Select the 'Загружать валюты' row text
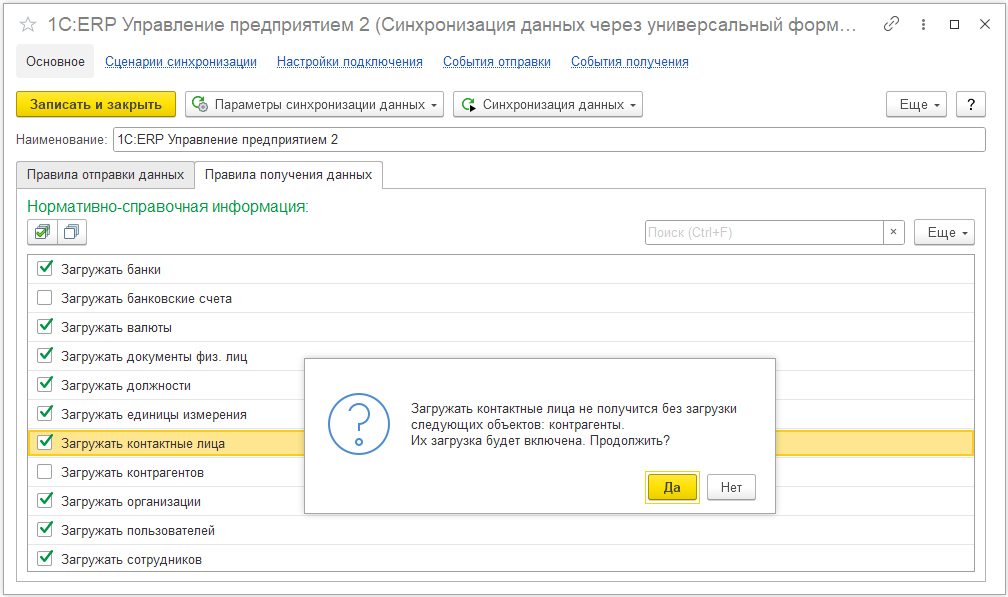The width and height of the screenshot is (1008, 597). coord(116,328)
